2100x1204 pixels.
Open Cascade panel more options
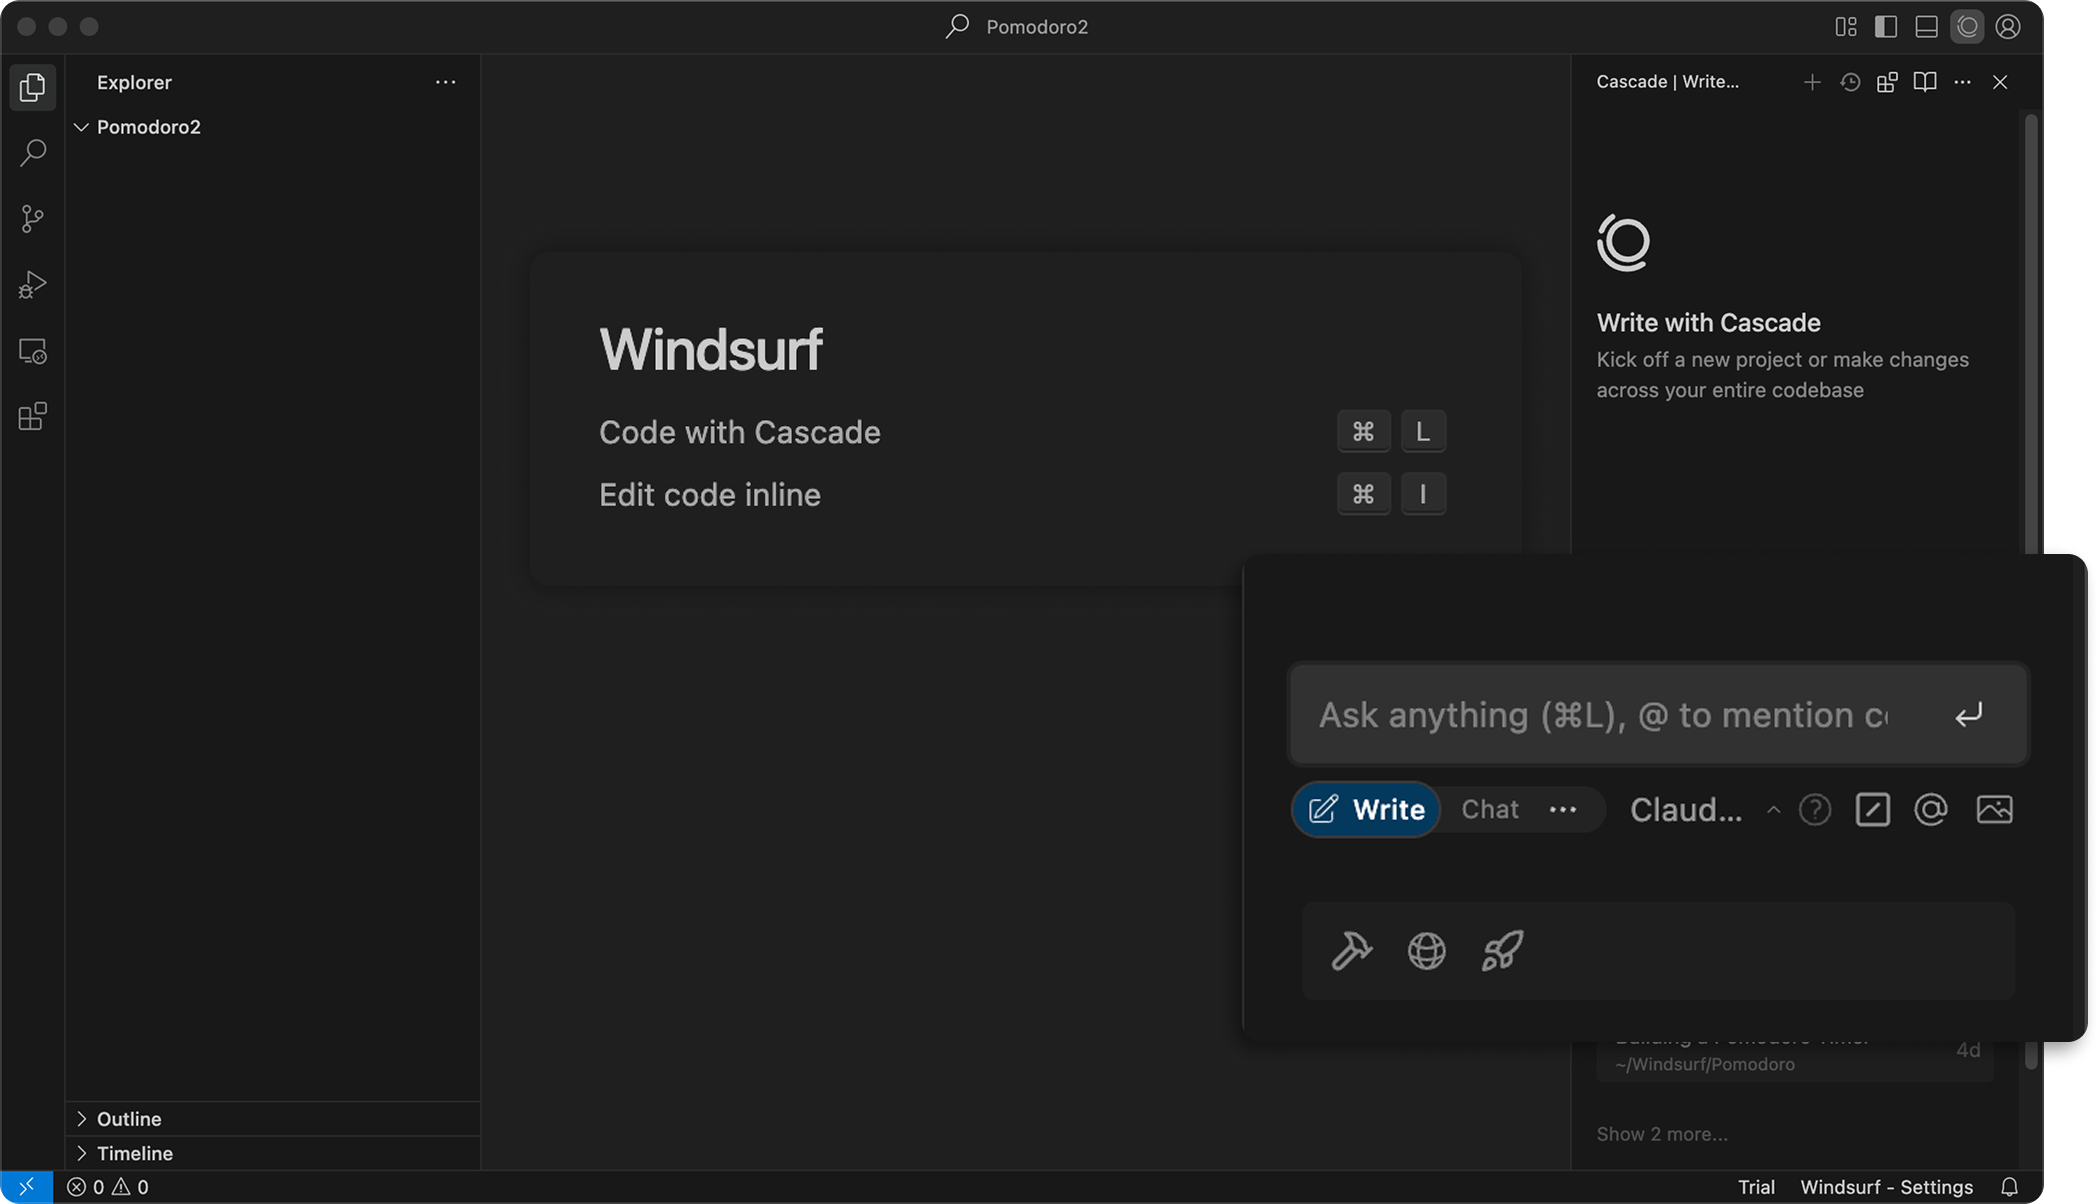point(1962,82)
